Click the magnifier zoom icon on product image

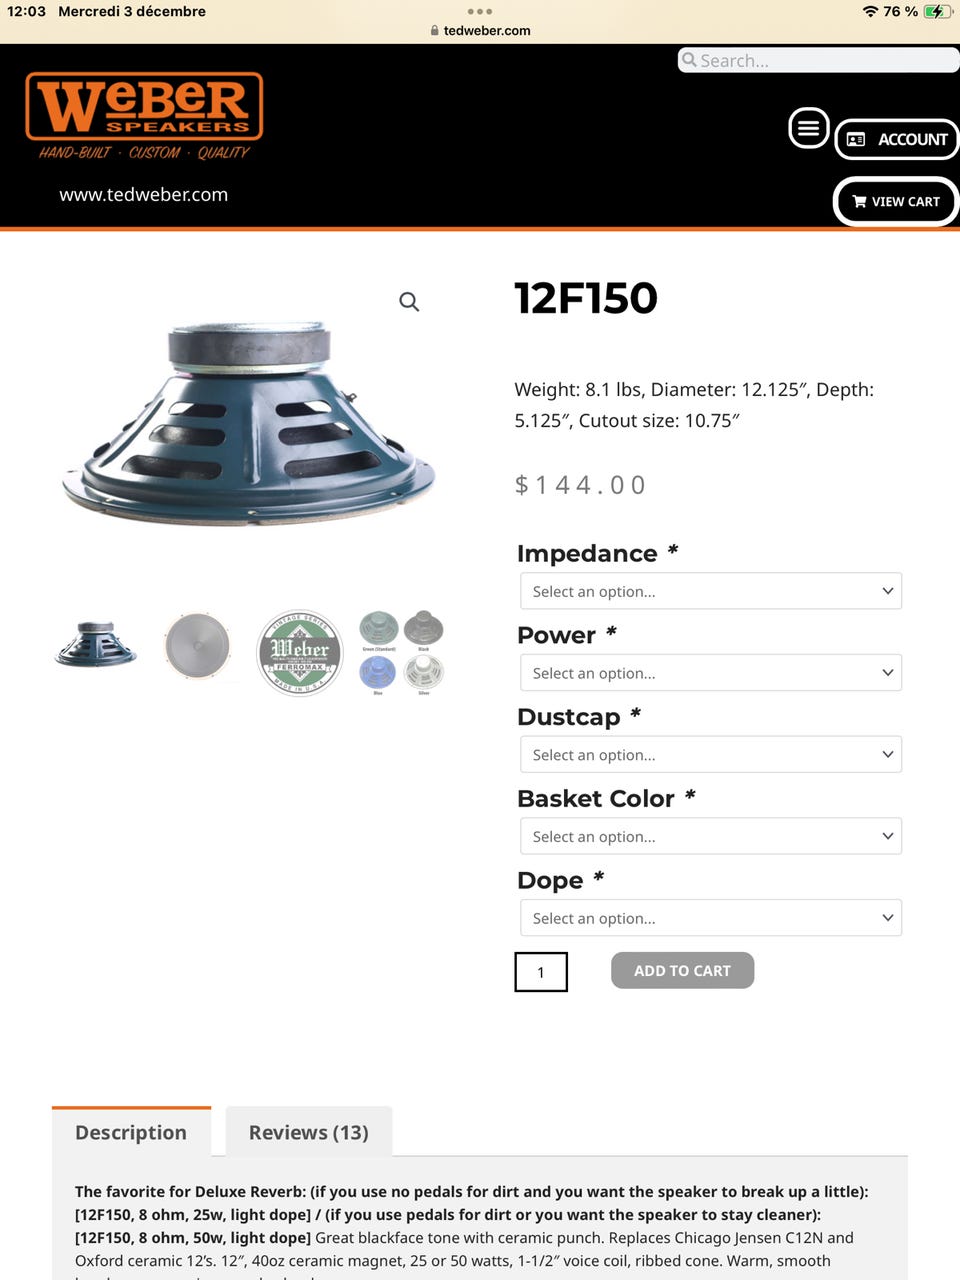(x=409, y=301)
